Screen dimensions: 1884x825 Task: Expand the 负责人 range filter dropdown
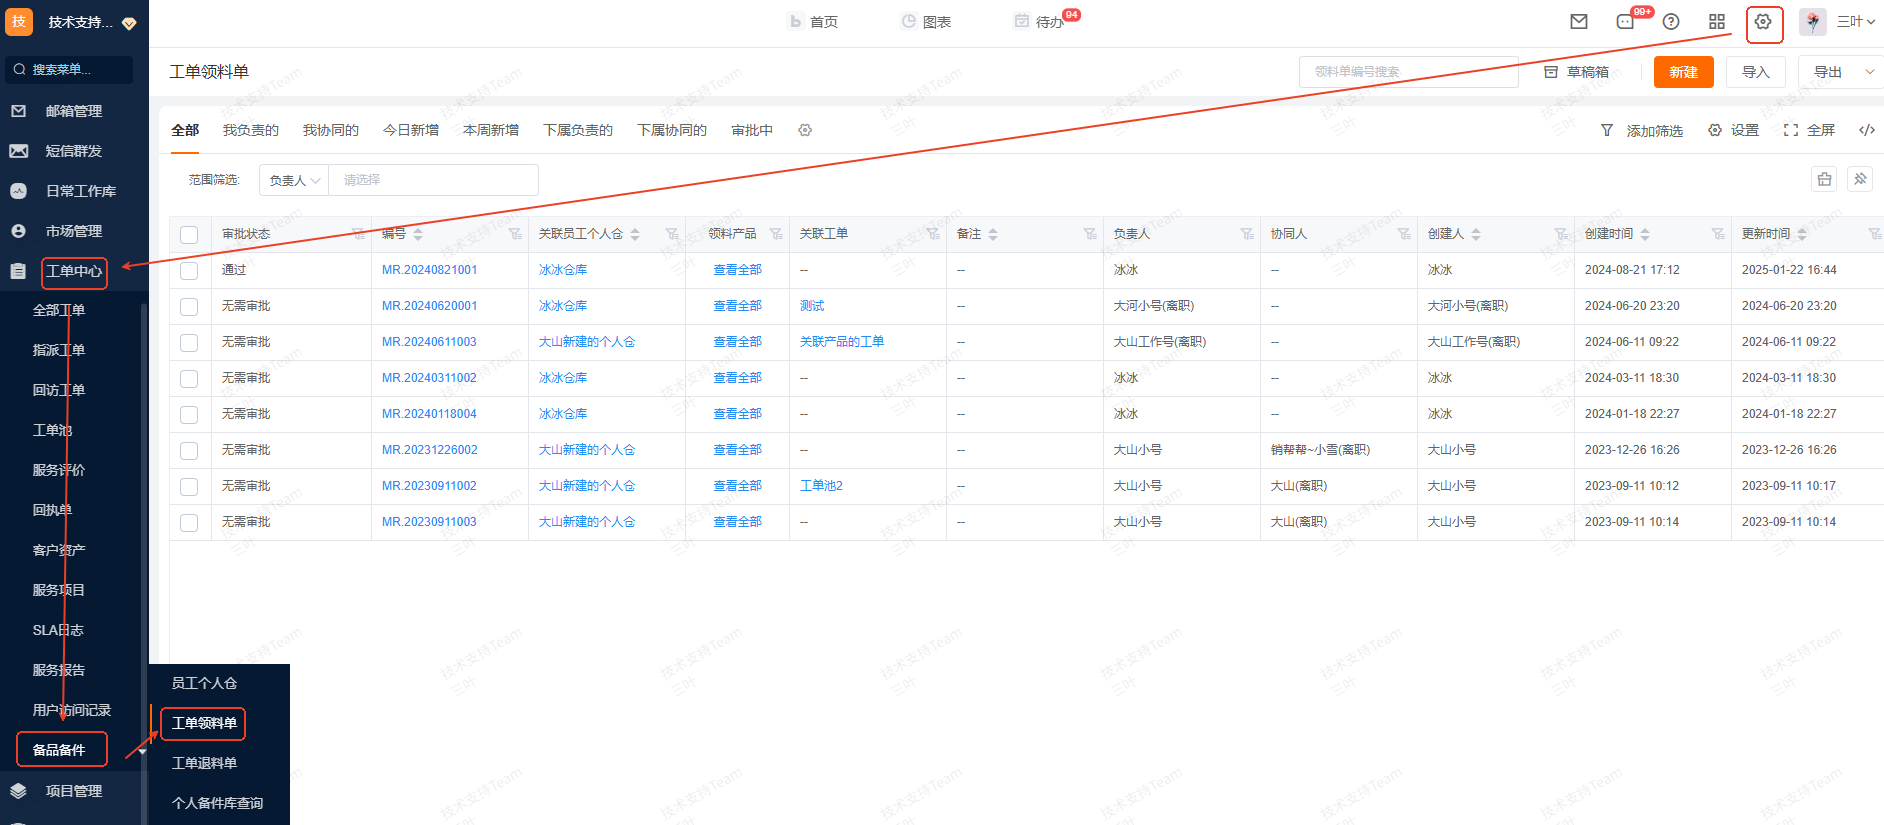[294, 181]
